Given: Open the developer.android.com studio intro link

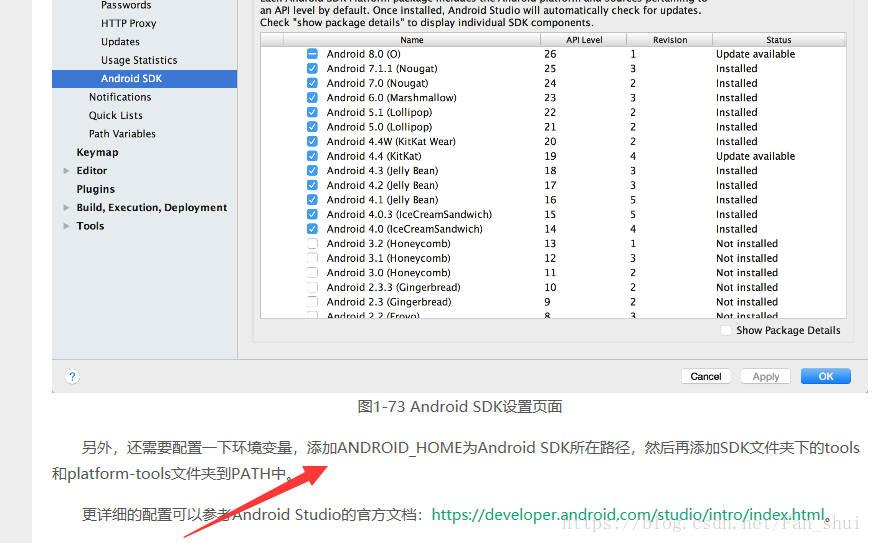Looking at the screenshot, I should point(627,514).
